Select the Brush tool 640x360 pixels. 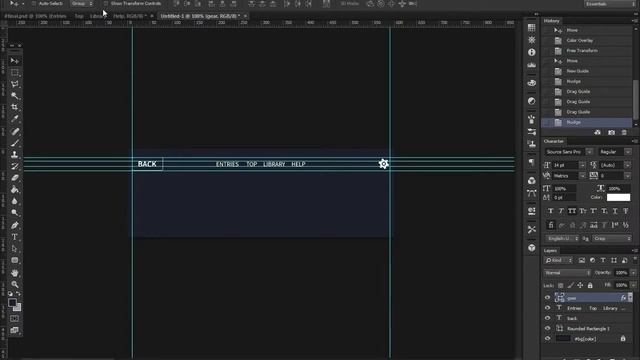coord(15,143)
